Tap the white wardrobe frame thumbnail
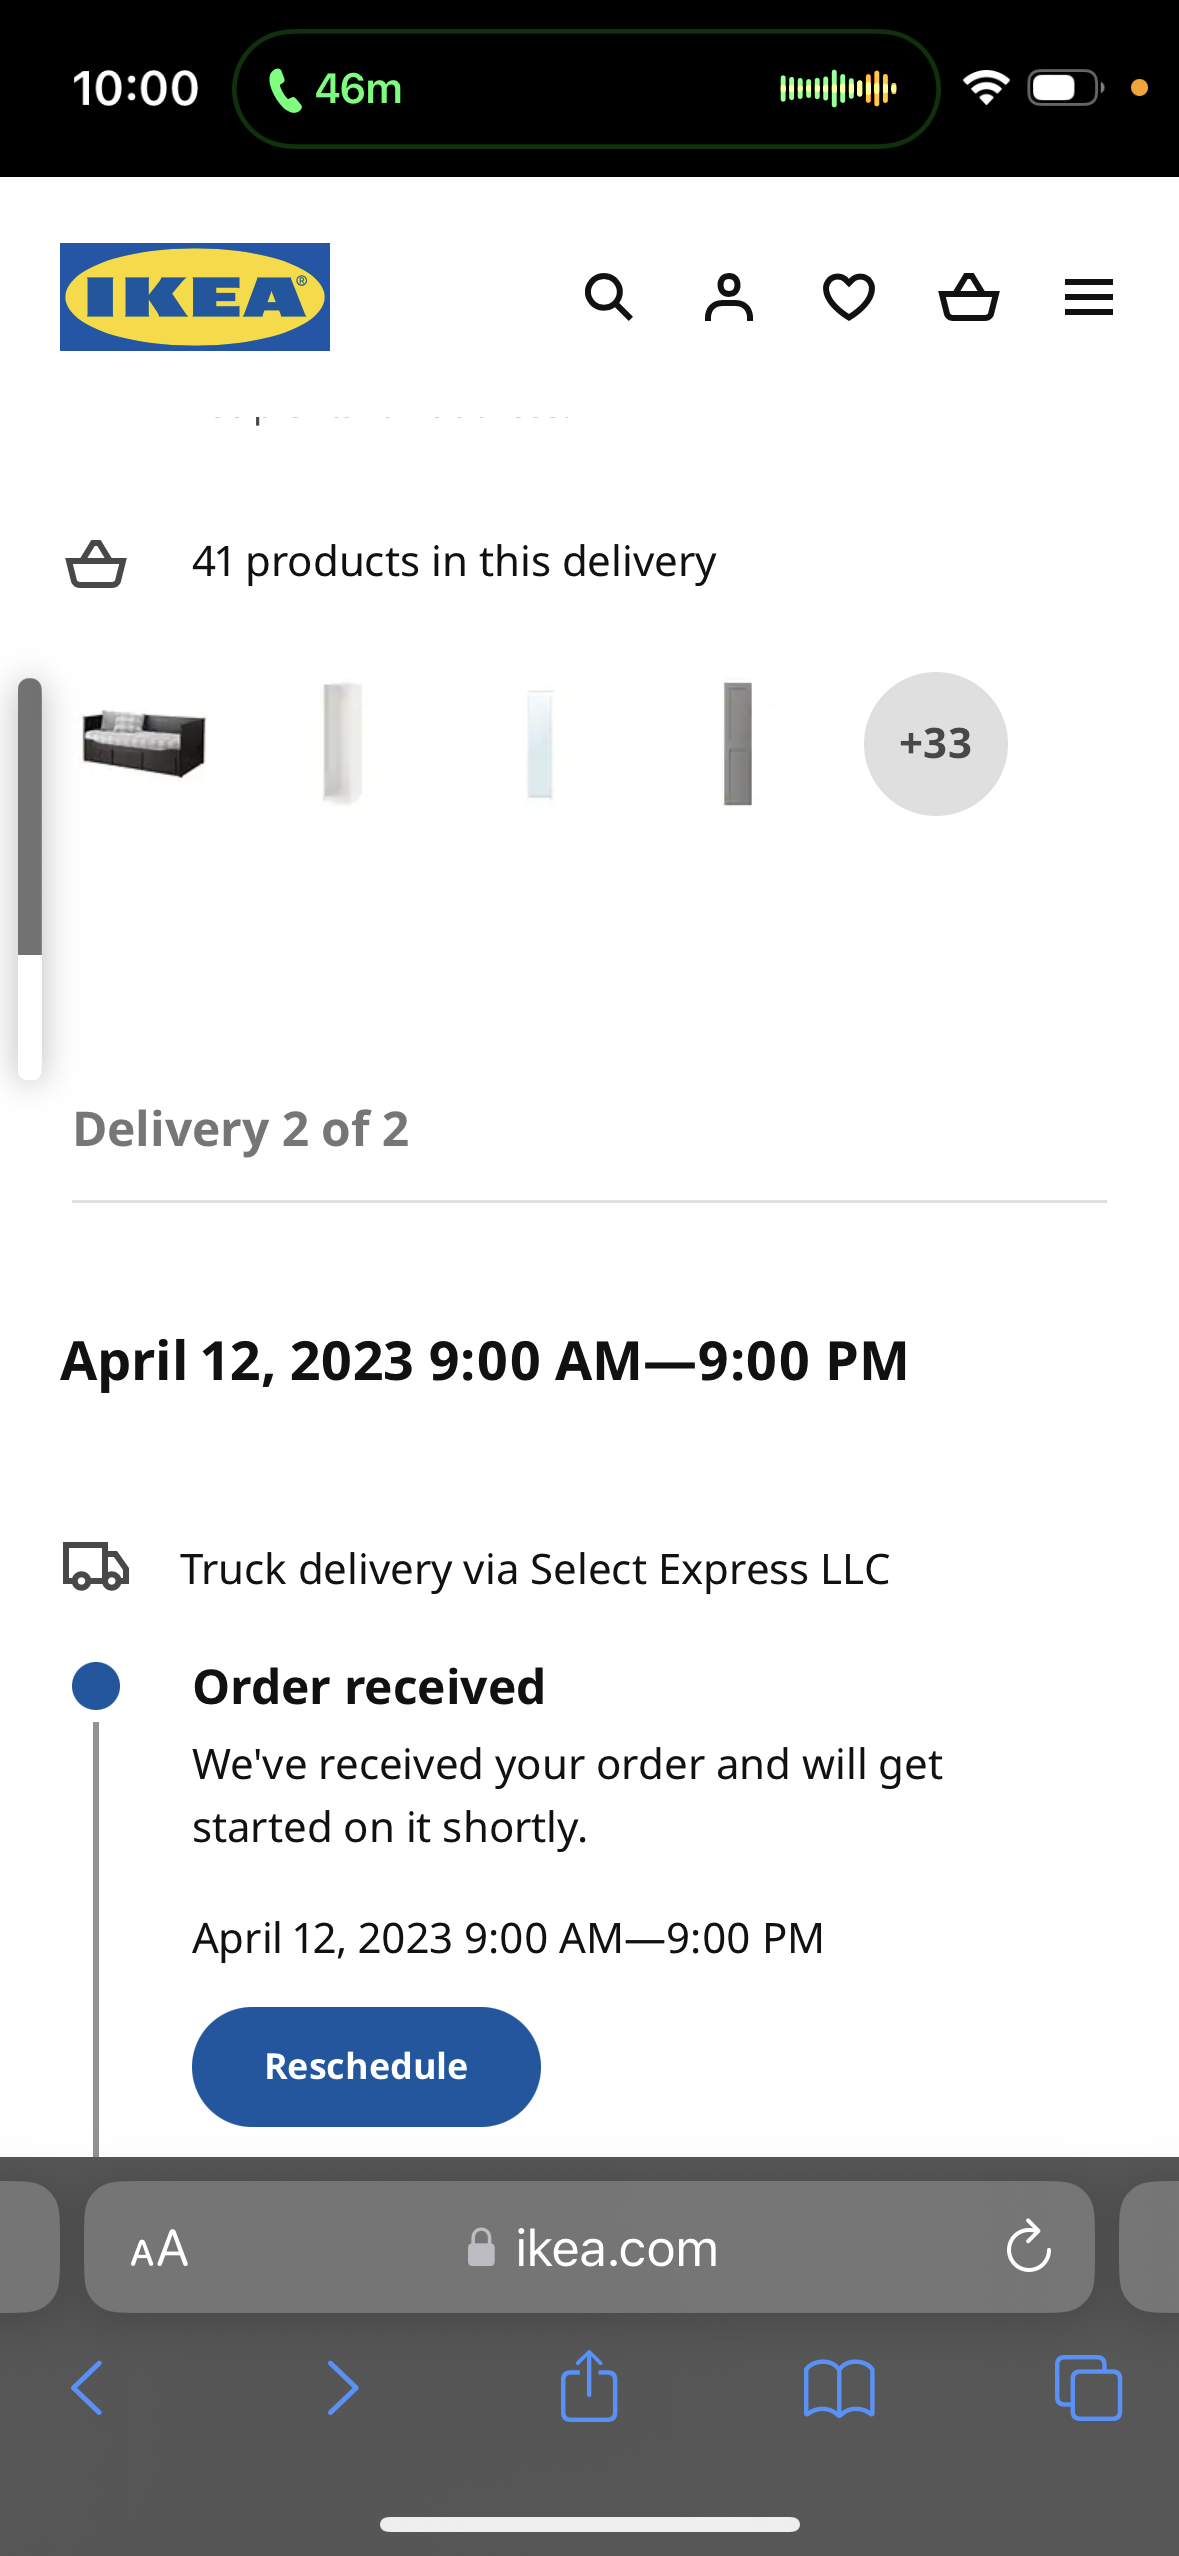Image resolution: width=1179 pixels, height=2556 pixels. point(342,744)
